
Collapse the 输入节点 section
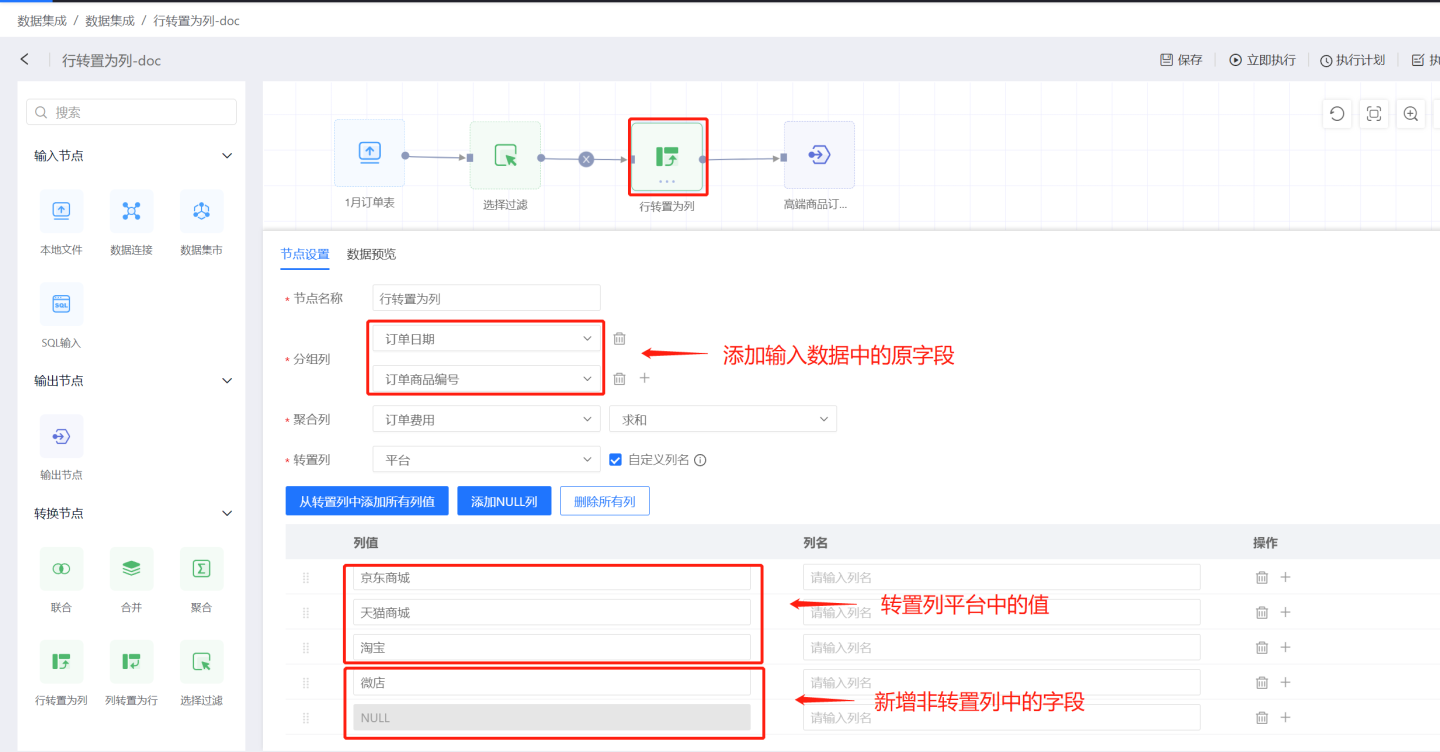click(227, 156)
